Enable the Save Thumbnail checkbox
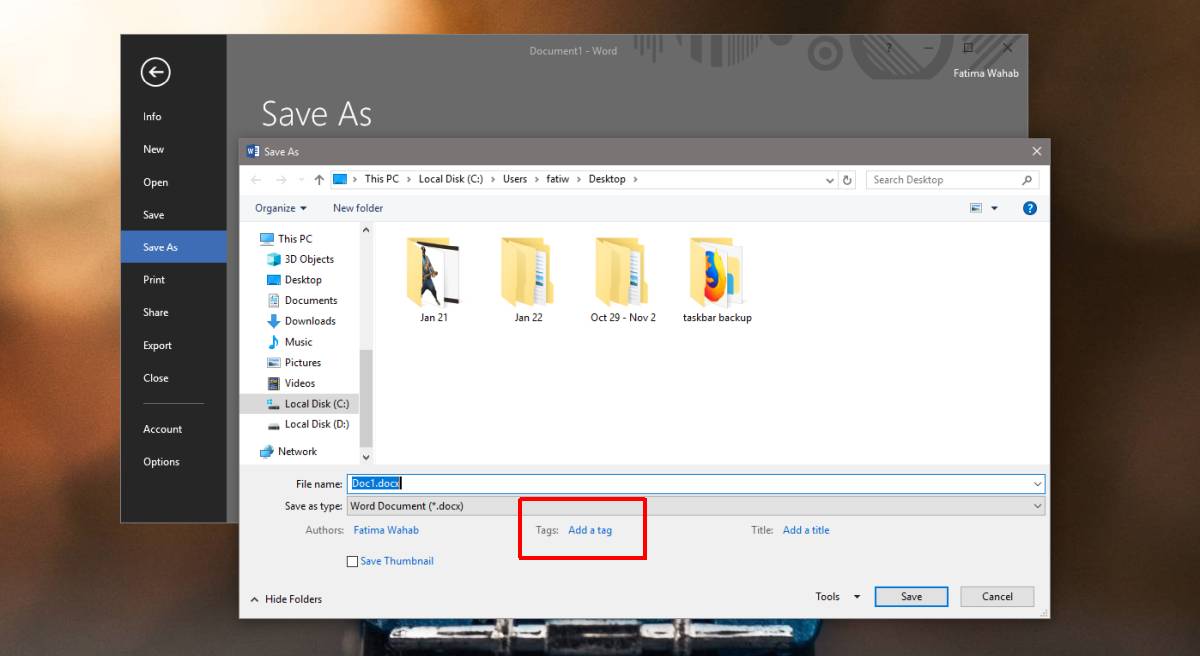Screen dimensions: 1200x656 pyautogui.click(x=352, y=562)
